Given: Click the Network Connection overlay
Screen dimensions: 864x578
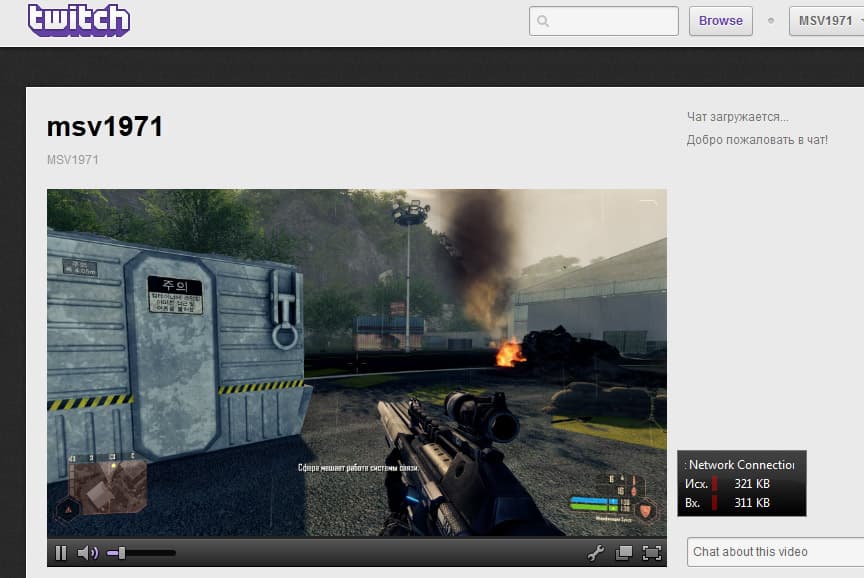Looking at the screenshot, I should tap(742, 483).
